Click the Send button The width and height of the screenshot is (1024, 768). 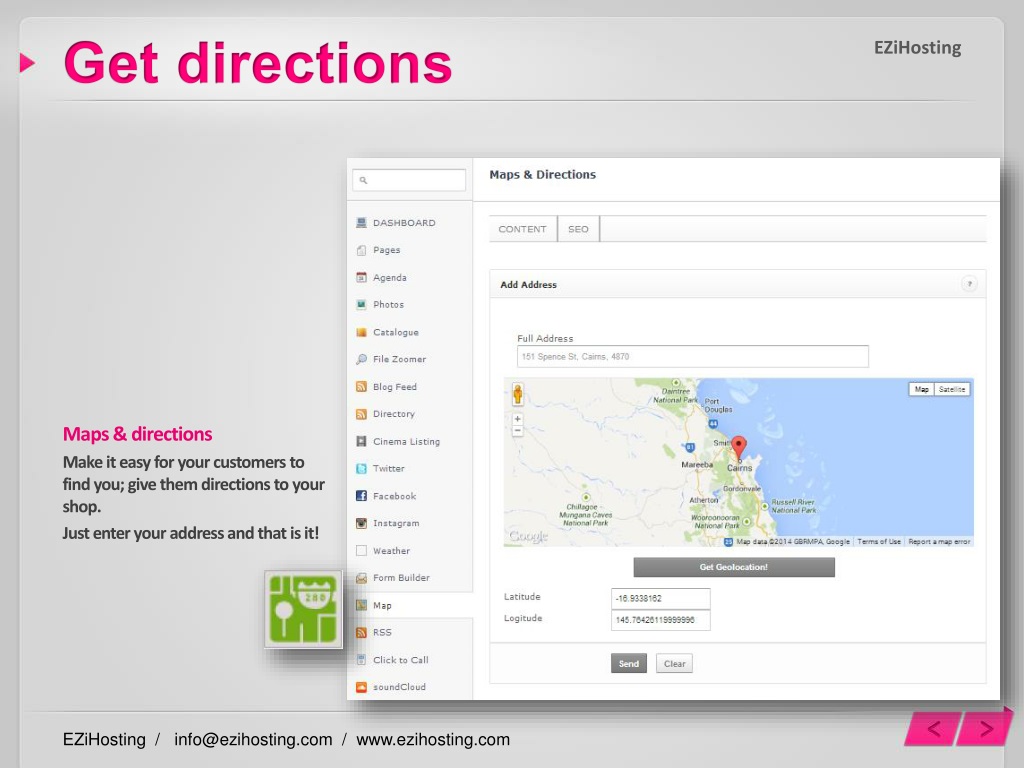pos(629,664)
